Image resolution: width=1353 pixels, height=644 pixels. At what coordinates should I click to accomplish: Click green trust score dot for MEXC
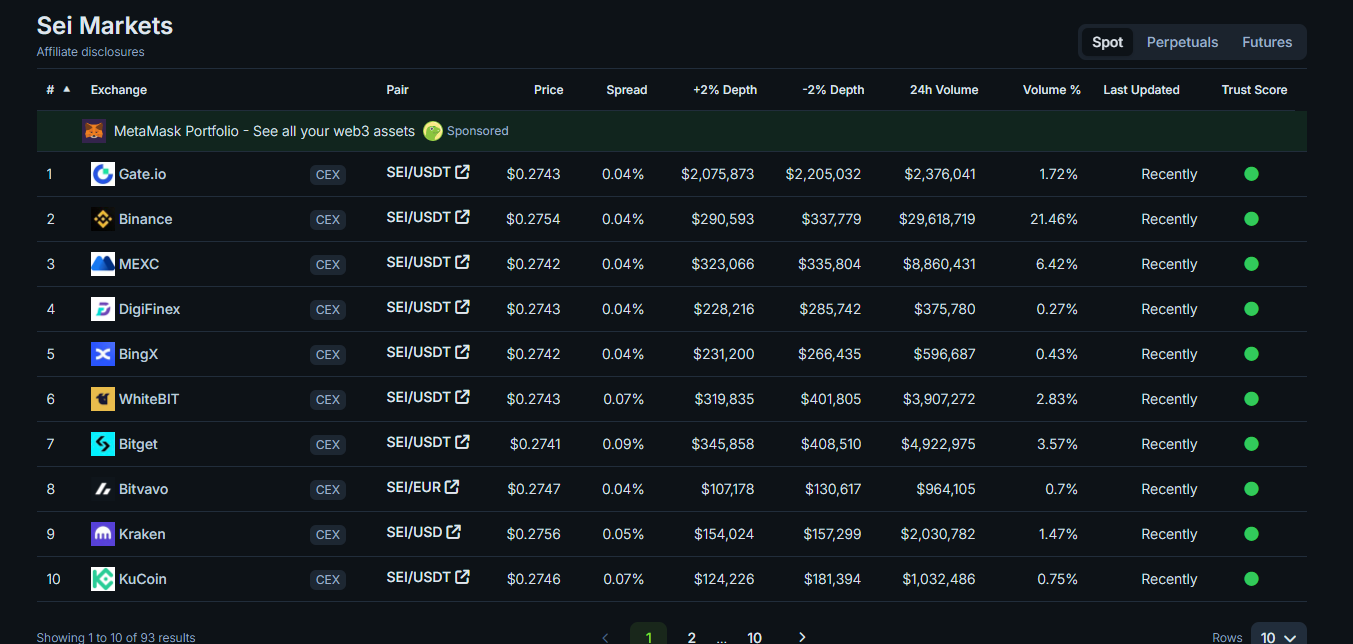(1251, 264)
